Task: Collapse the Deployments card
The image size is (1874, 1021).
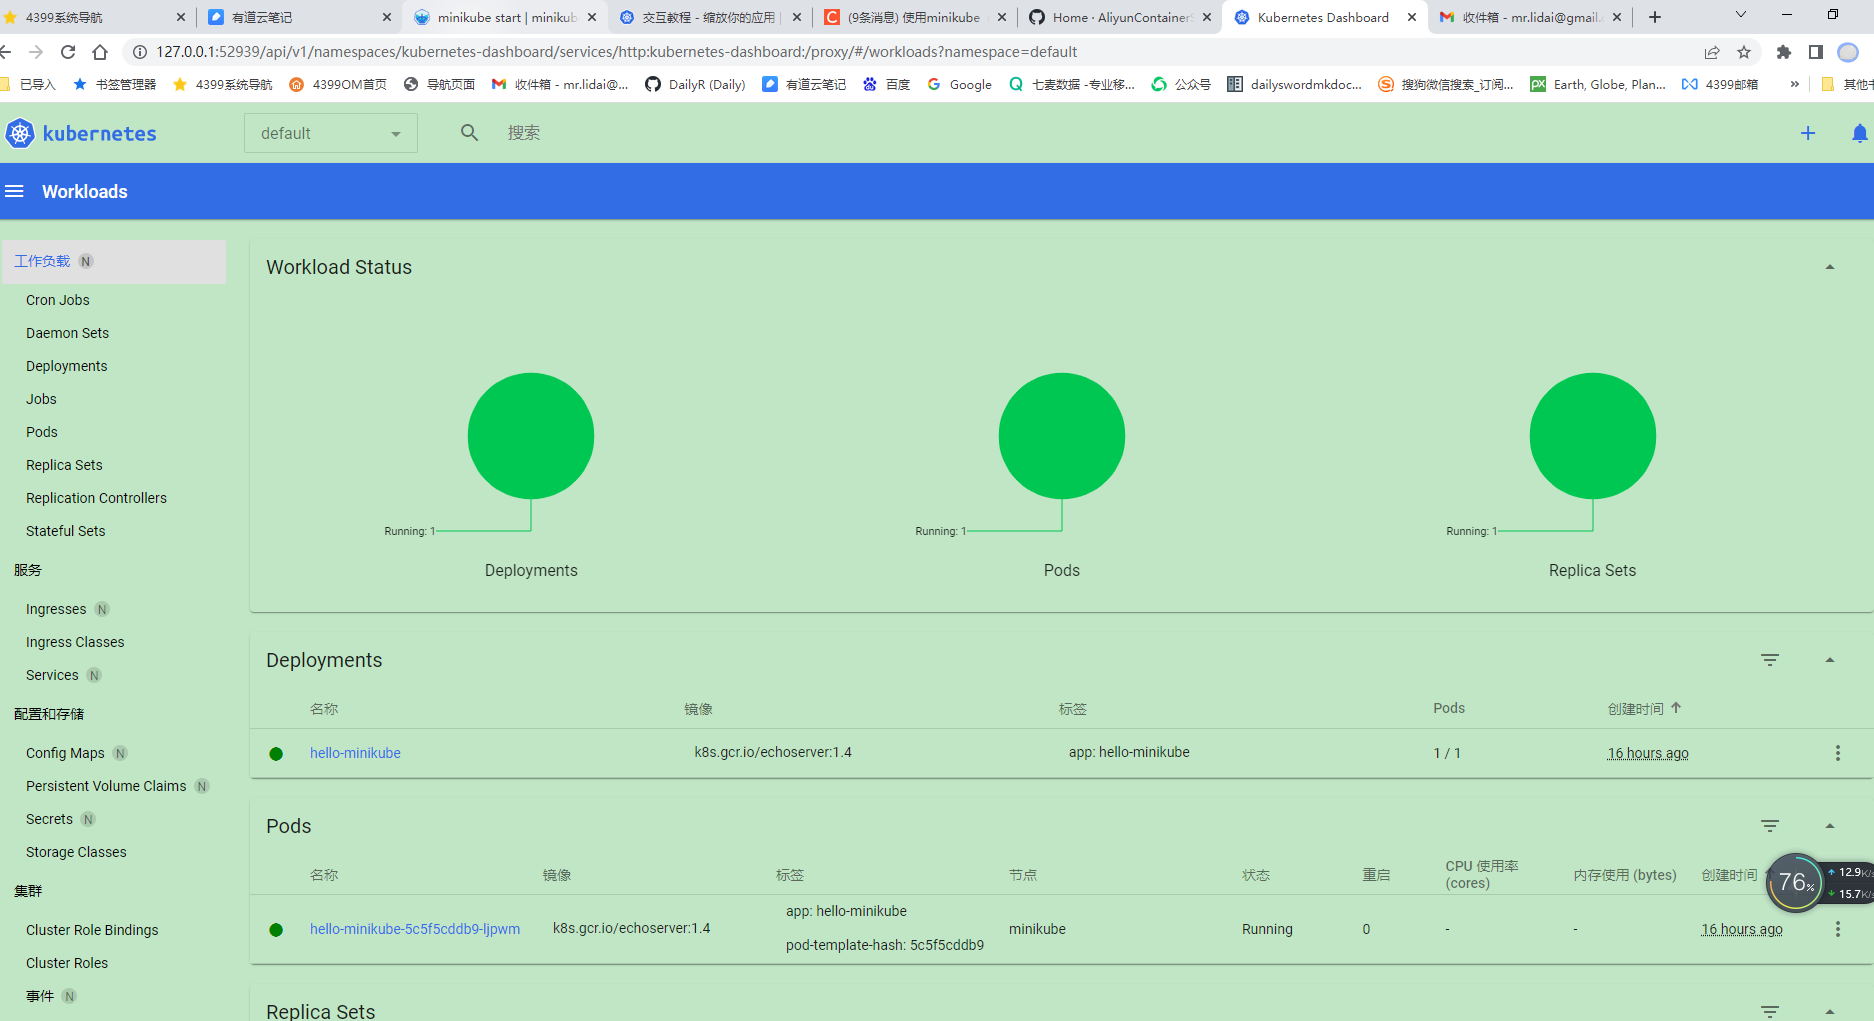Action: (1830, 660)
